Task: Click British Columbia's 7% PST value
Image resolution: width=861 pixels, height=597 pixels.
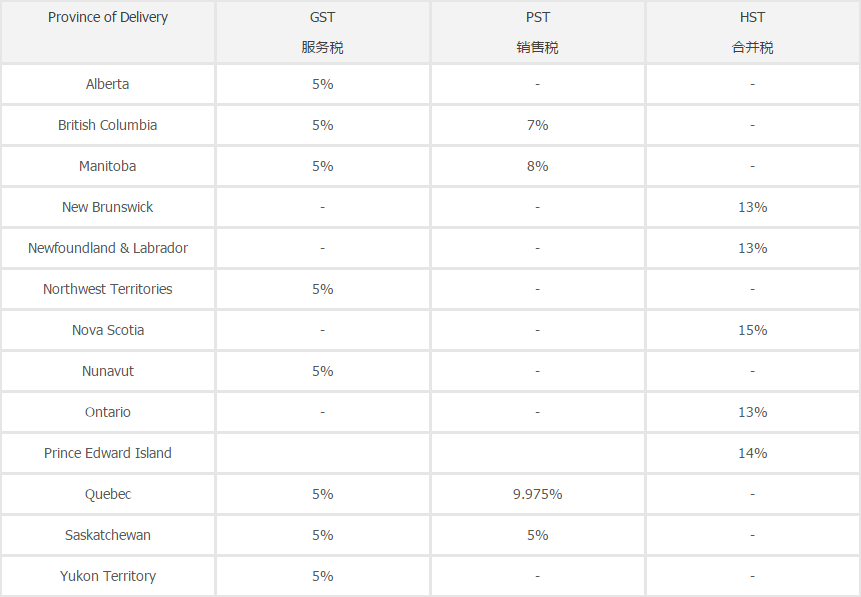Action: (538, 125)
